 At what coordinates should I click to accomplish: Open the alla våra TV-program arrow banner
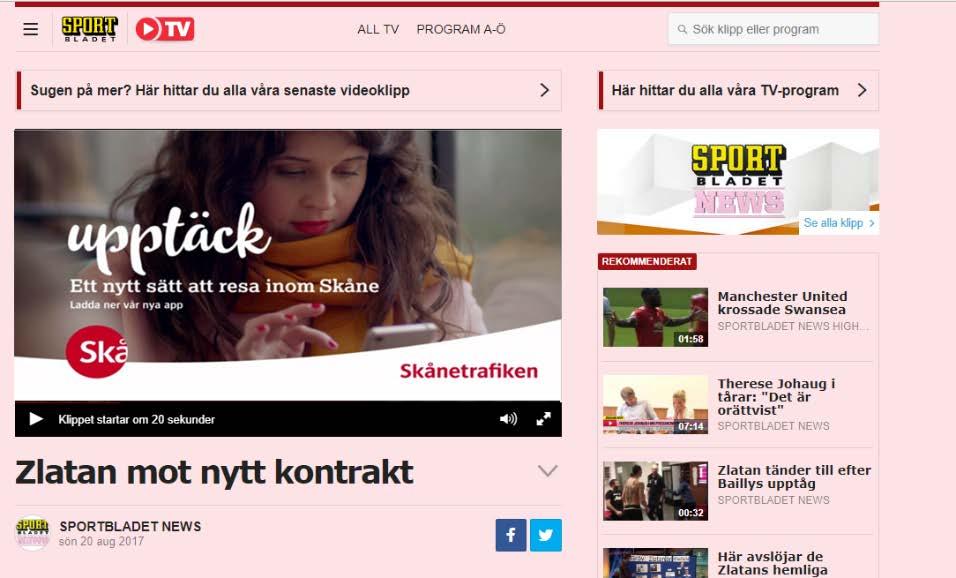click(x=739, y=90)
